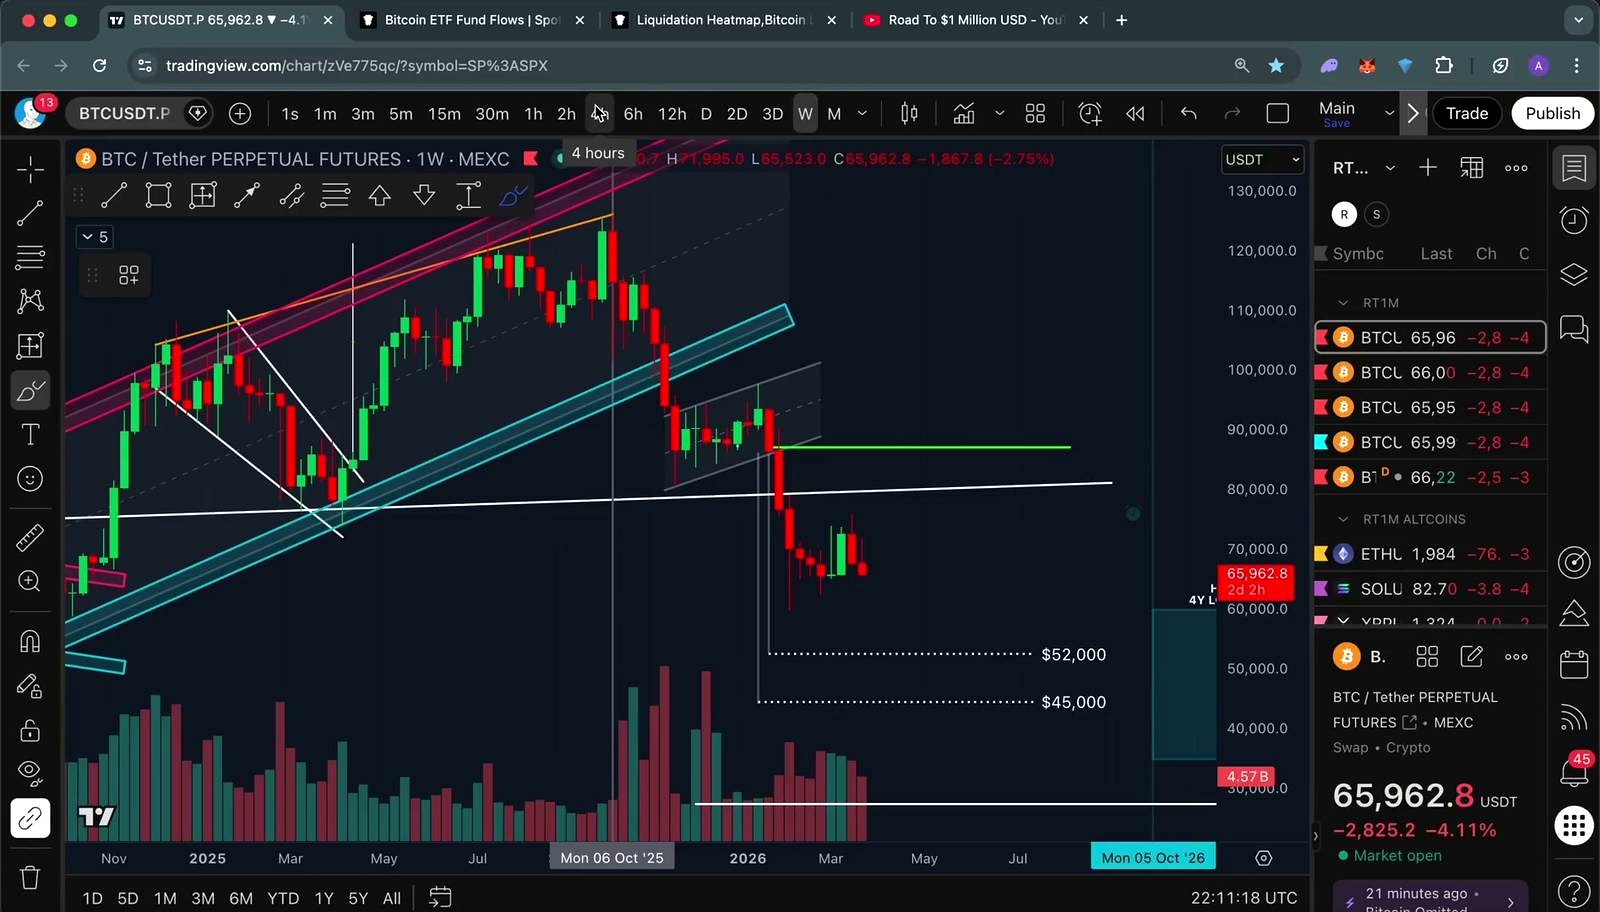The image size is (1600, 912).
Task: Select the 12h timeframe
Action: click(672, 114)
